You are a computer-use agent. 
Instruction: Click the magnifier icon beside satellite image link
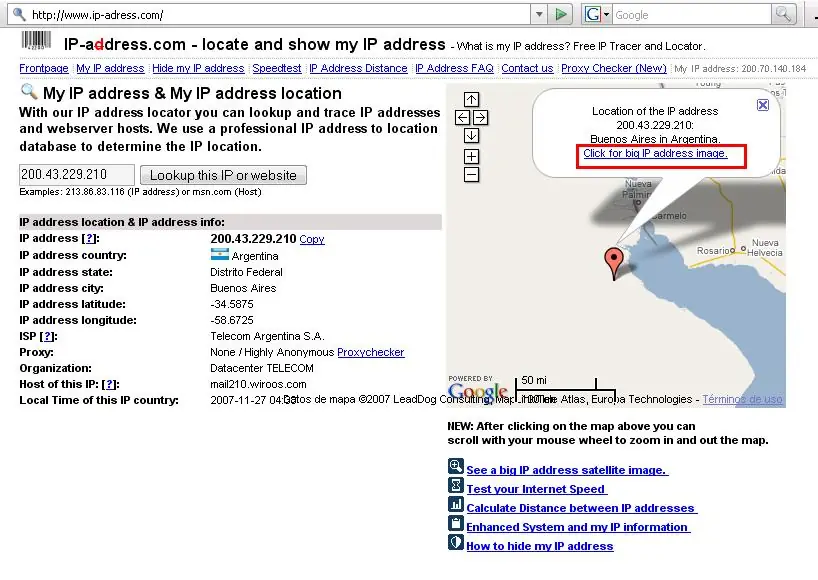(x=455, y=466)
